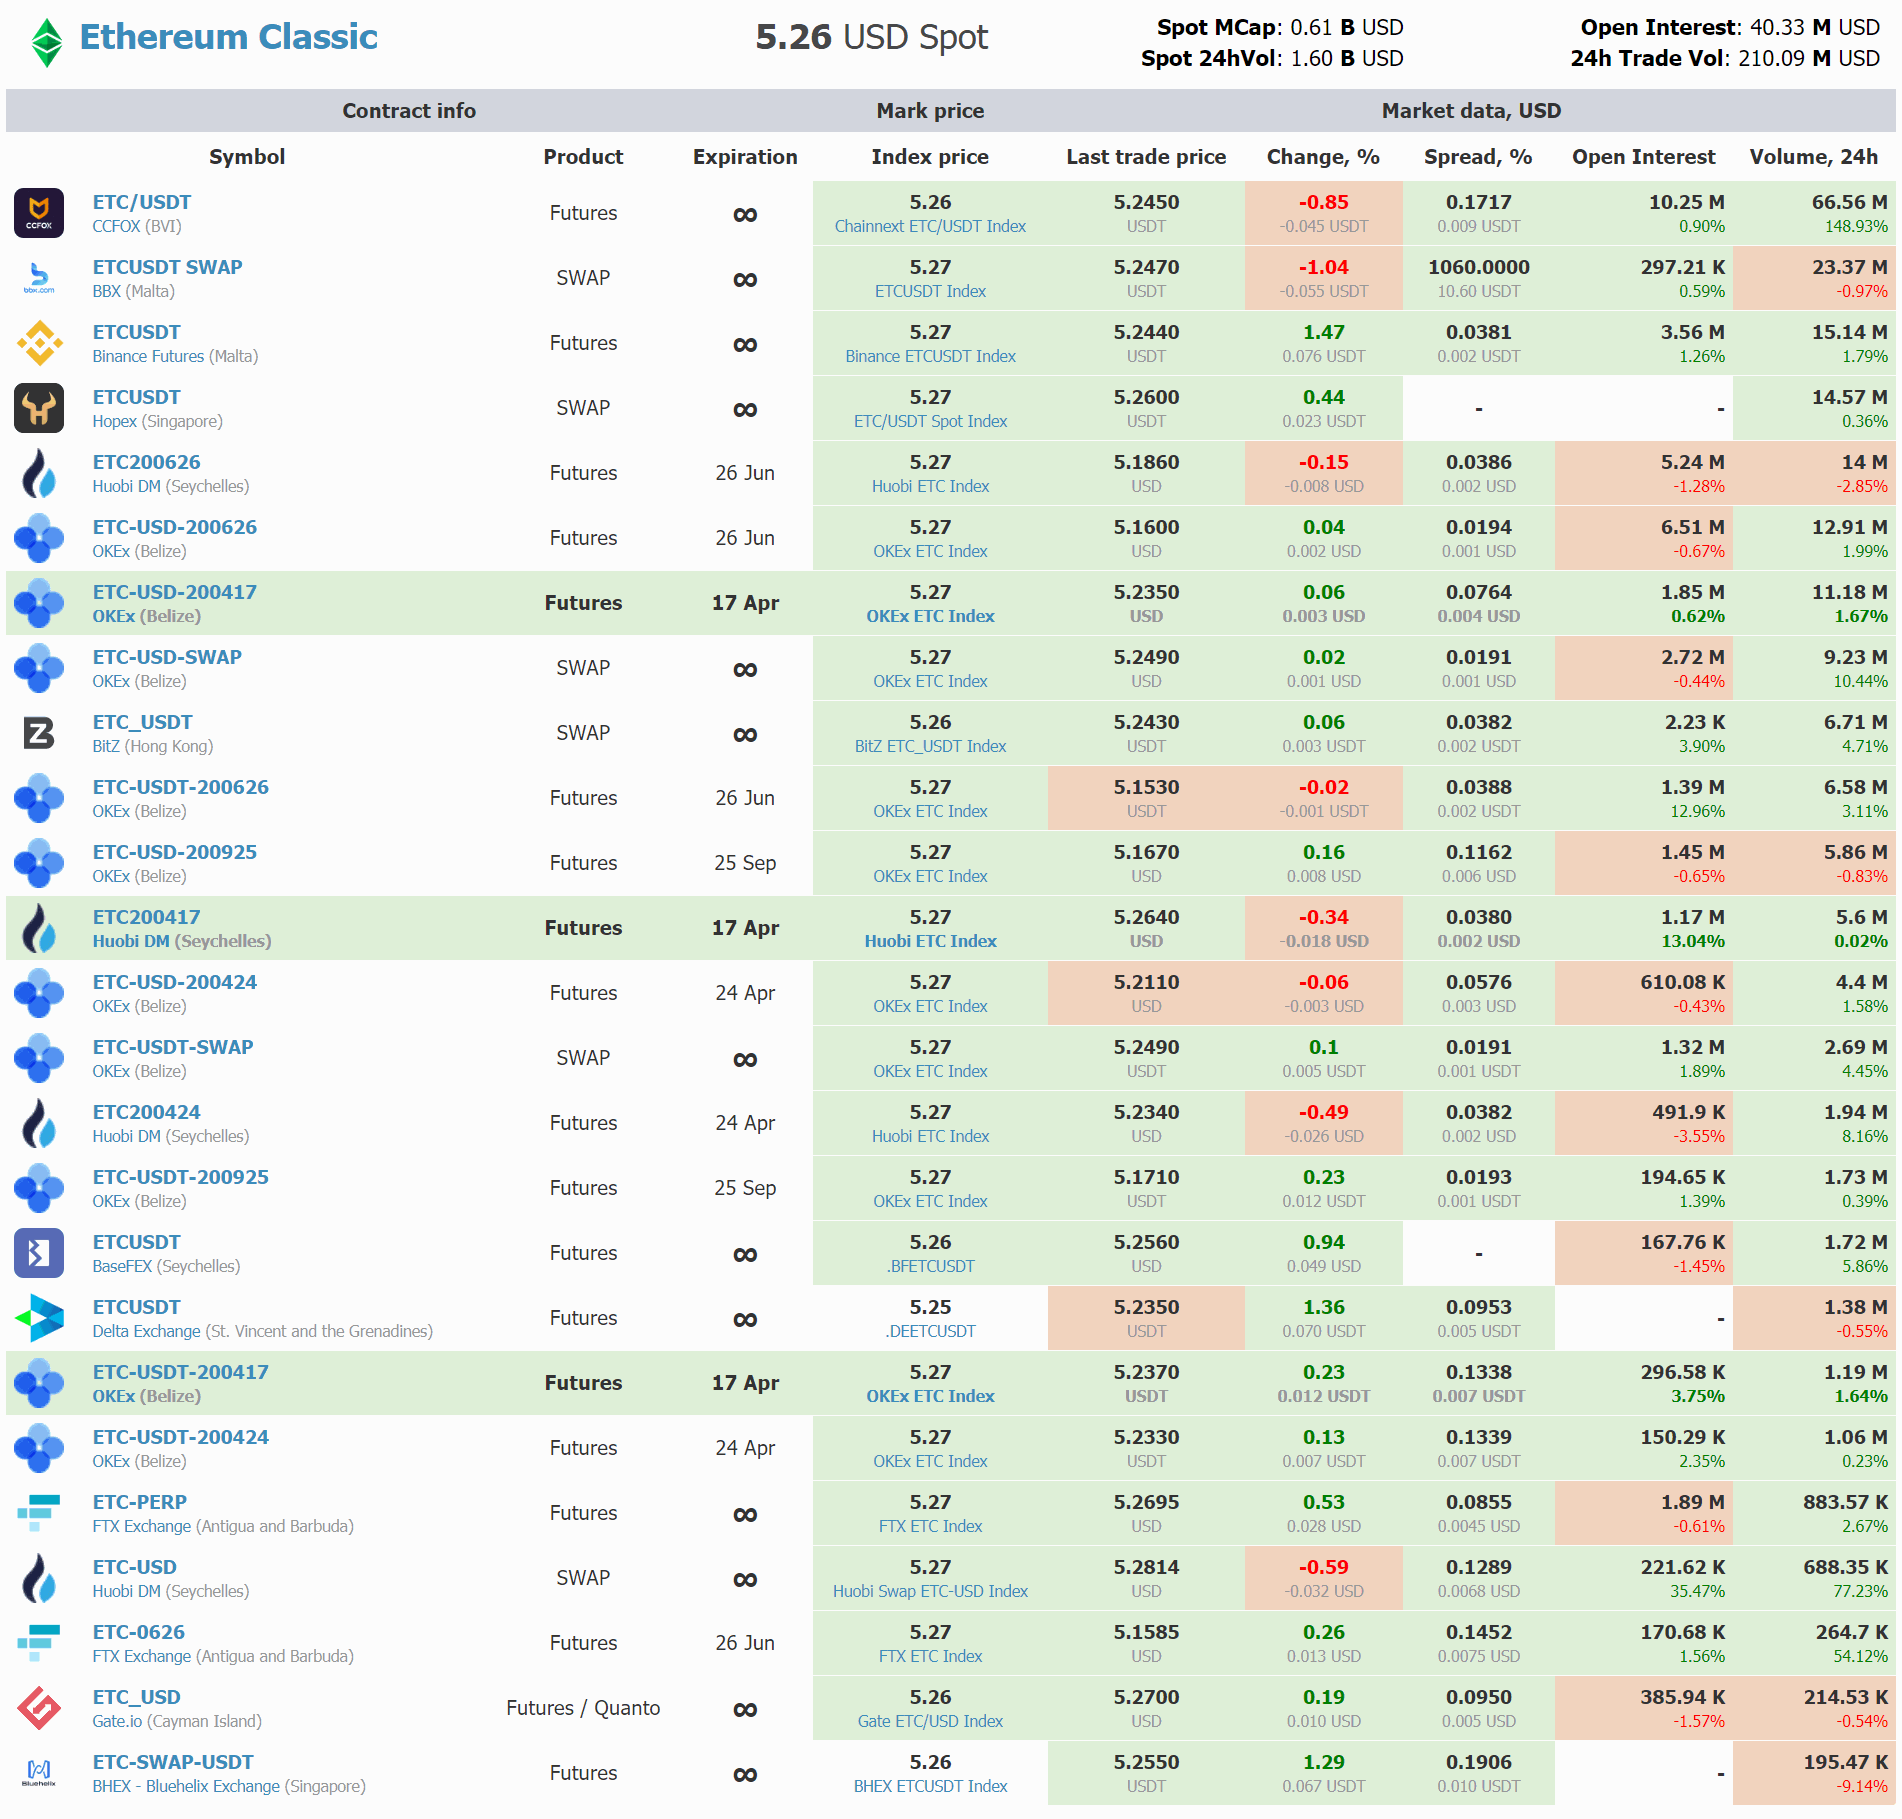Click the Ethereum Classic green diamond logo
1902x1819 pixels.
[x=46, y=43]
